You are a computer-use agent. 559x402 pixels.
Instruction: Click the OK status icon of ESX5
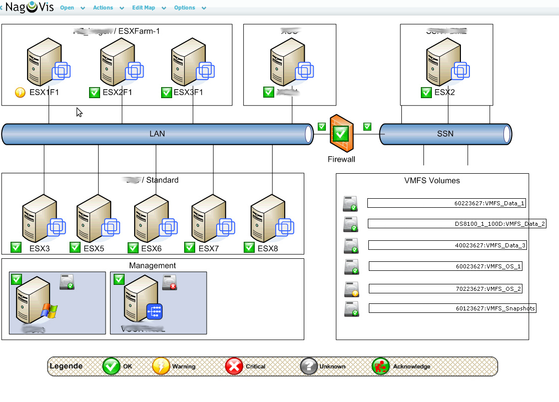click(75, 247)
